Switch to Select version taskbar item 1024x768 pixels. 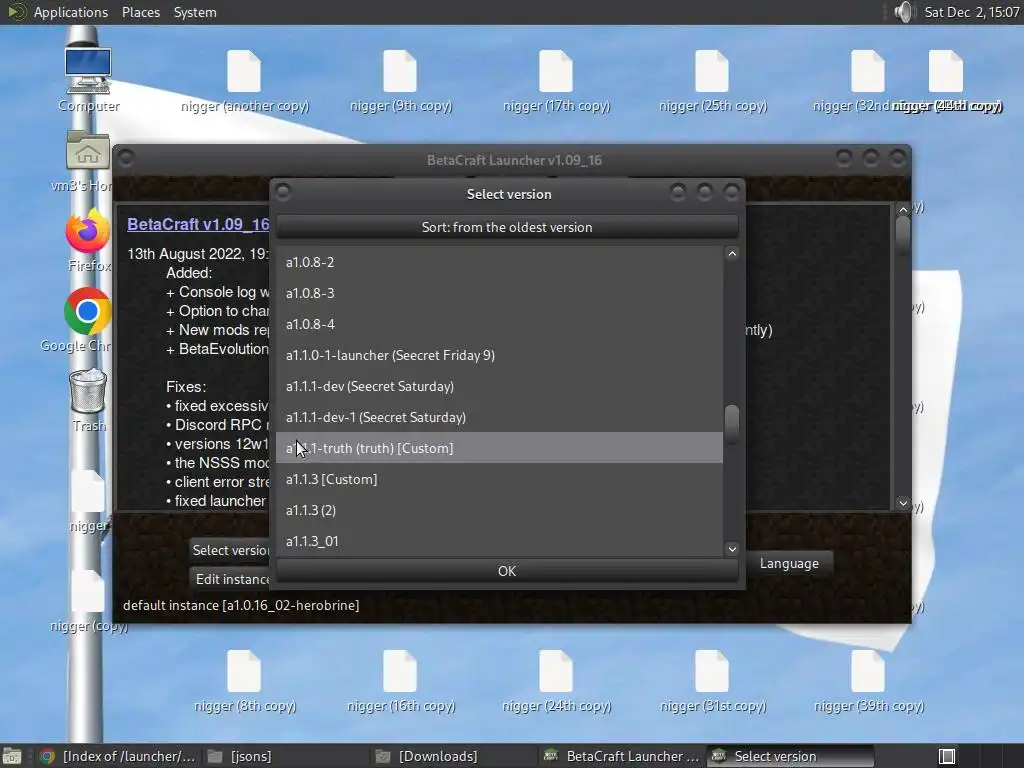[790, 756]
